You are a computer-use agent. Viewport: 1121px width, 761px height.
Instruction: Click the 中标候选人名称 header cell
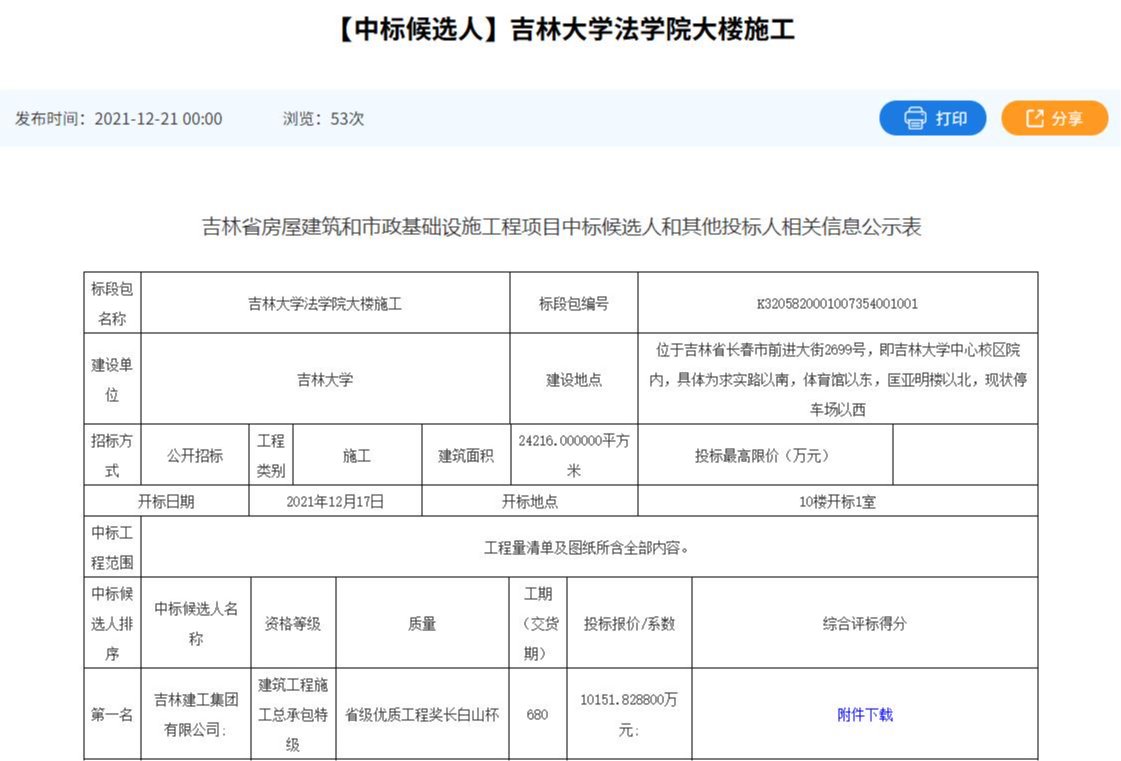click(x=196, y=623)
